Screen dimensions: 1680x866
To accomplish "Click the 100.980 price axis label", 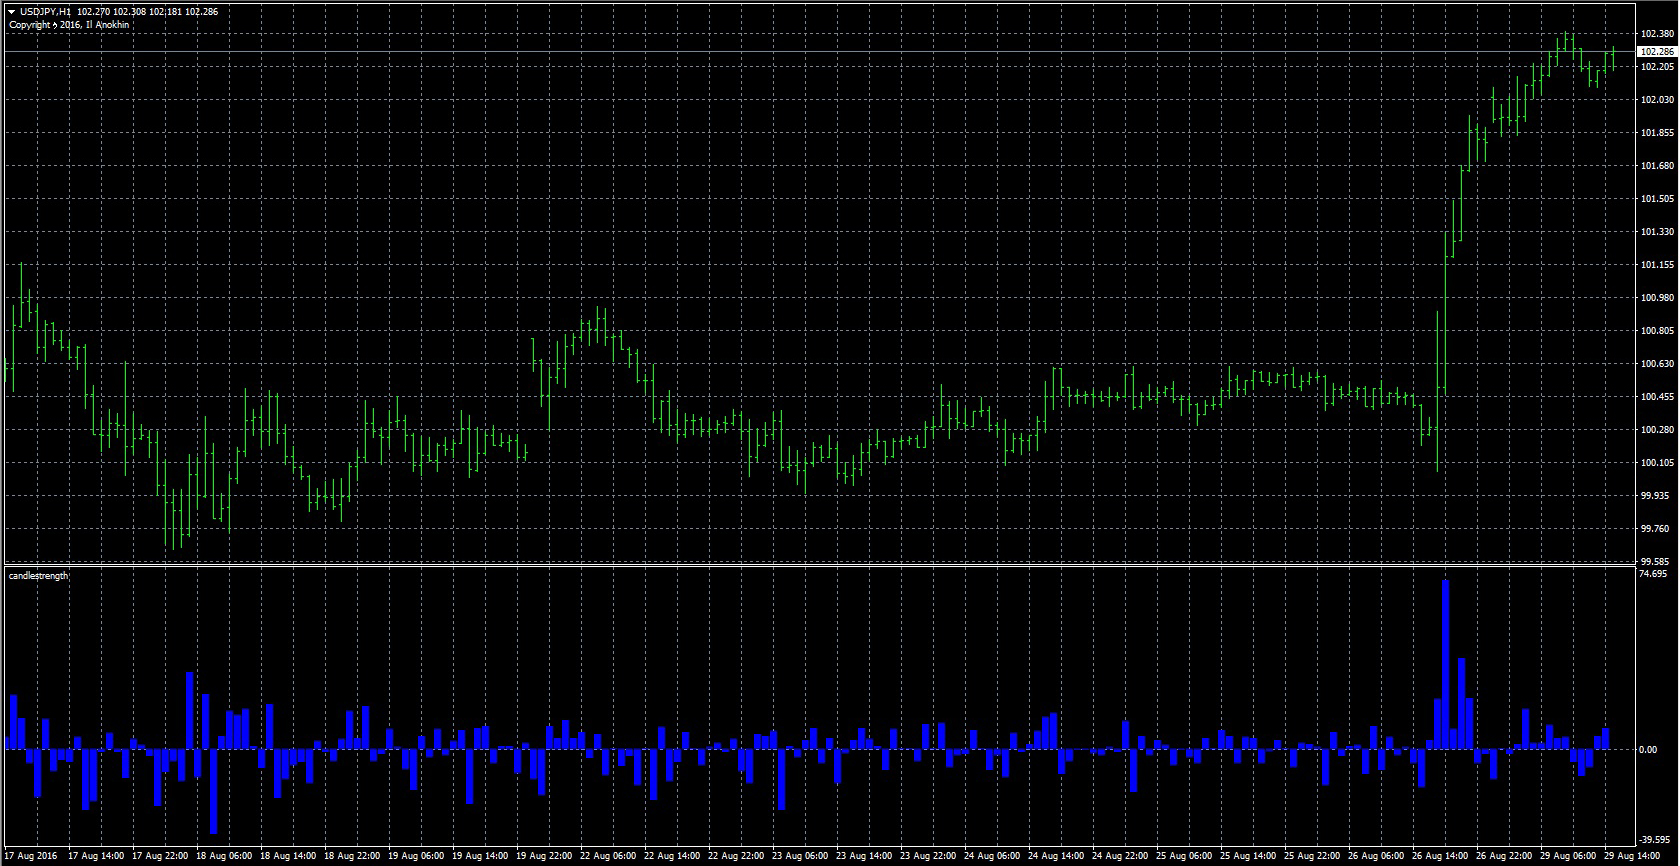I will click(x=1657, y=298).
